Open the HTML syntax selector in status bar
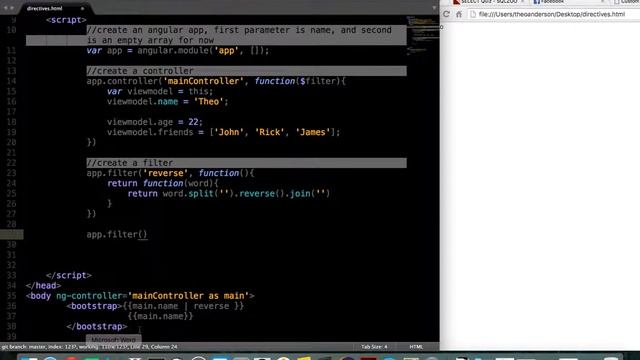This screenshot has height=360, width=640. [x=416, y=347]
